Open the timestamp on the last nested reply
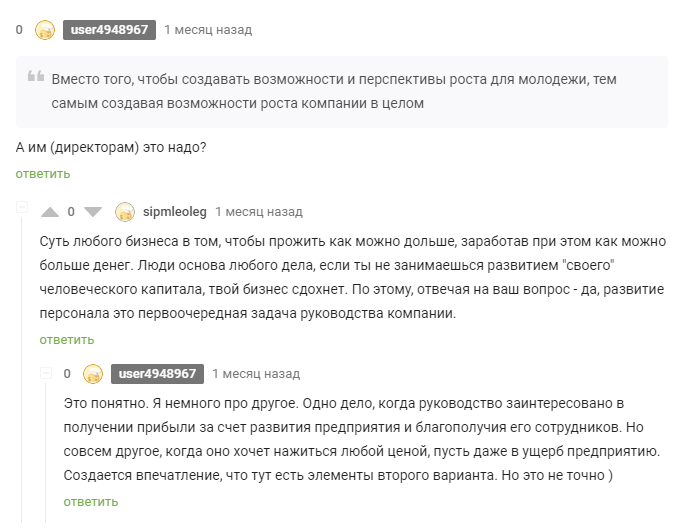Viewport: 685px width, 529px height. (256, 374)
